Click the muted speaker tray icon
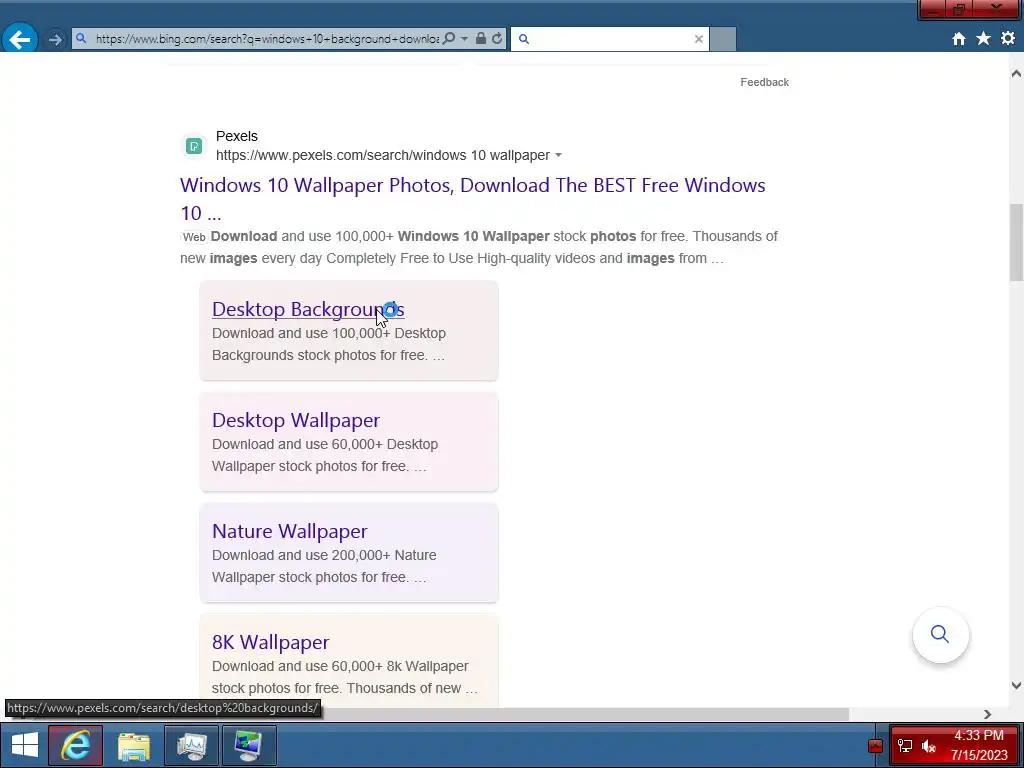This screenshot has width=1024, height=768. 929,746
